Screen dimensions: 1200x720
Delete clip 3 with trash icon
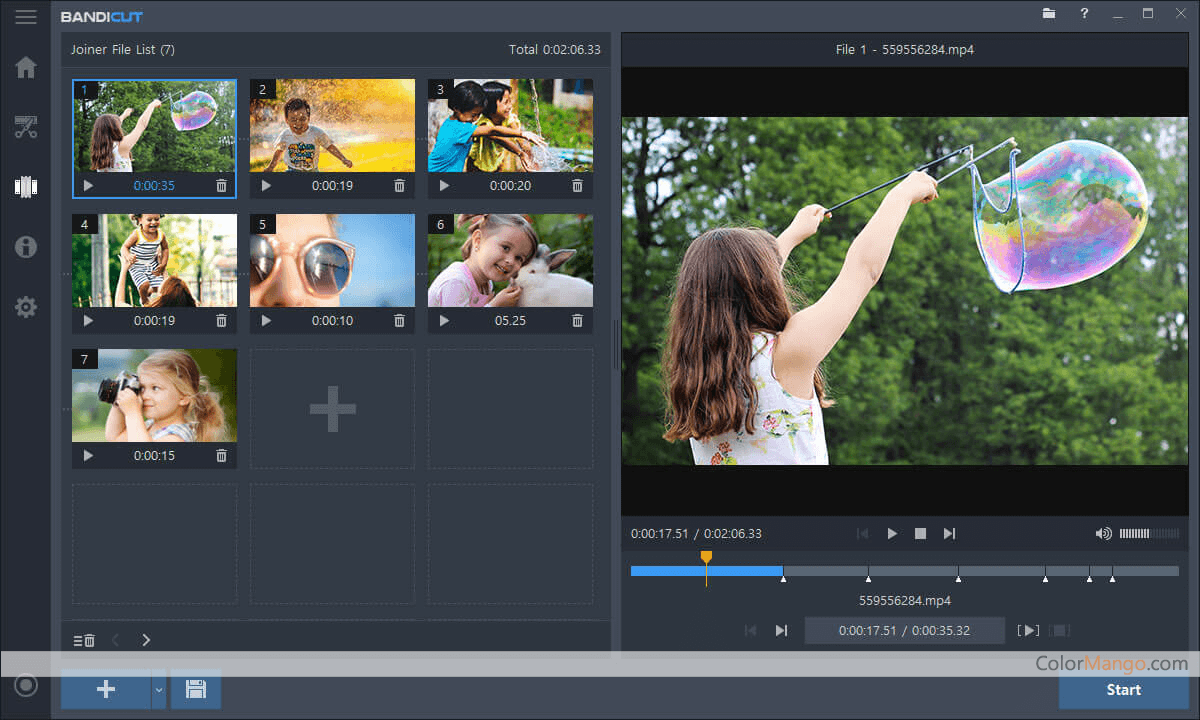[x=577, y=186]
